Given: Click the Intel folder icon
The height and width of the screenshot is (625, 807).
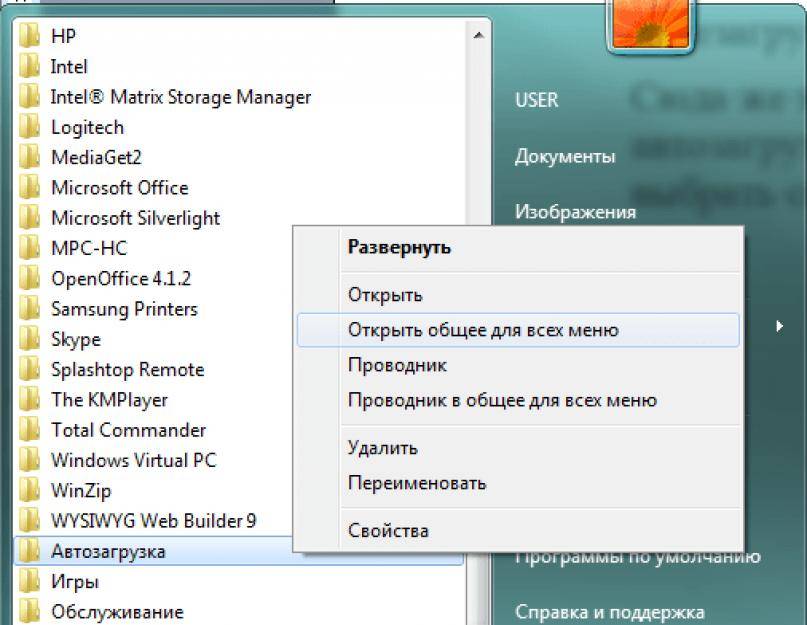Looking at the screenshot, I should (29, 66).
